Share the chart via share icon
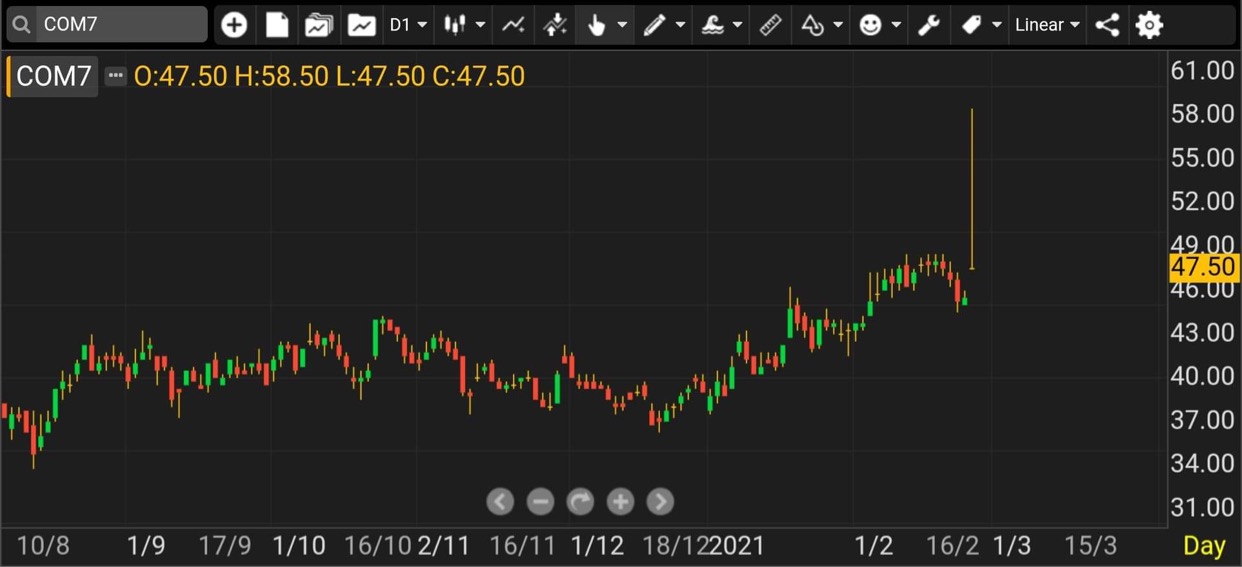Viewport: 1242px width, 567px height. click(1107, 25)
